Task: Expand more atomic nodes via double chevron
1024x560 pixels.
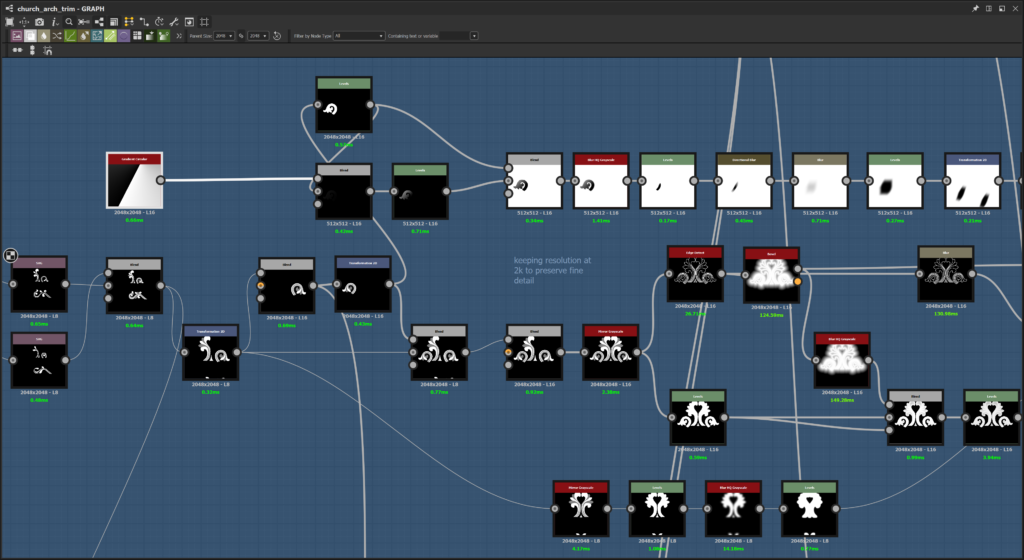Action: click(x=179, y=36)
